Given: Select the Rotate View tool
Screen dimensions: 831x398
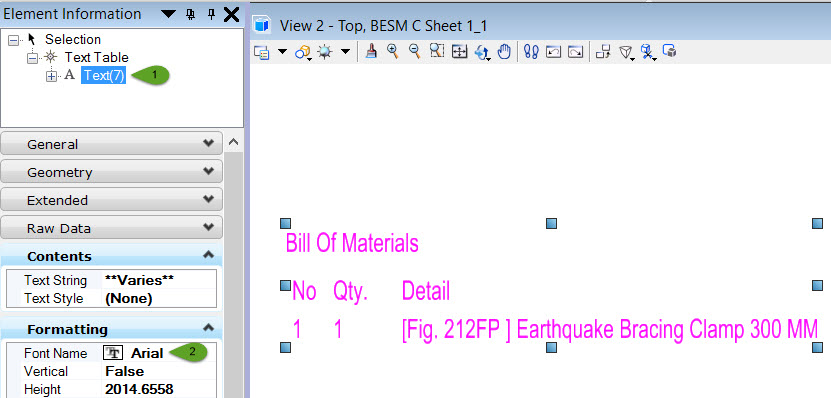Looking at the screenshot, I should click(482, 52).
